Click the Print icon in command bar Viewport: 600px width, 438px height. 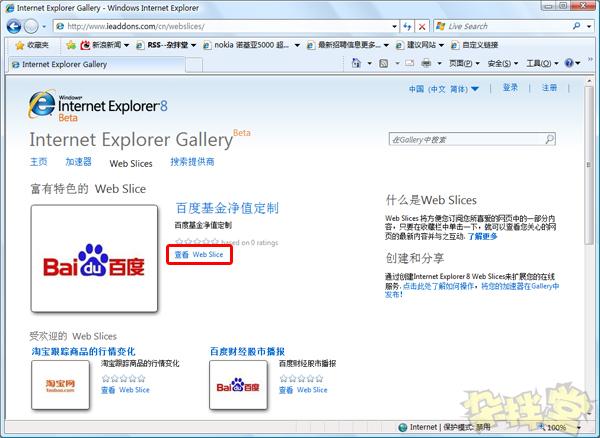coord(426,63)
